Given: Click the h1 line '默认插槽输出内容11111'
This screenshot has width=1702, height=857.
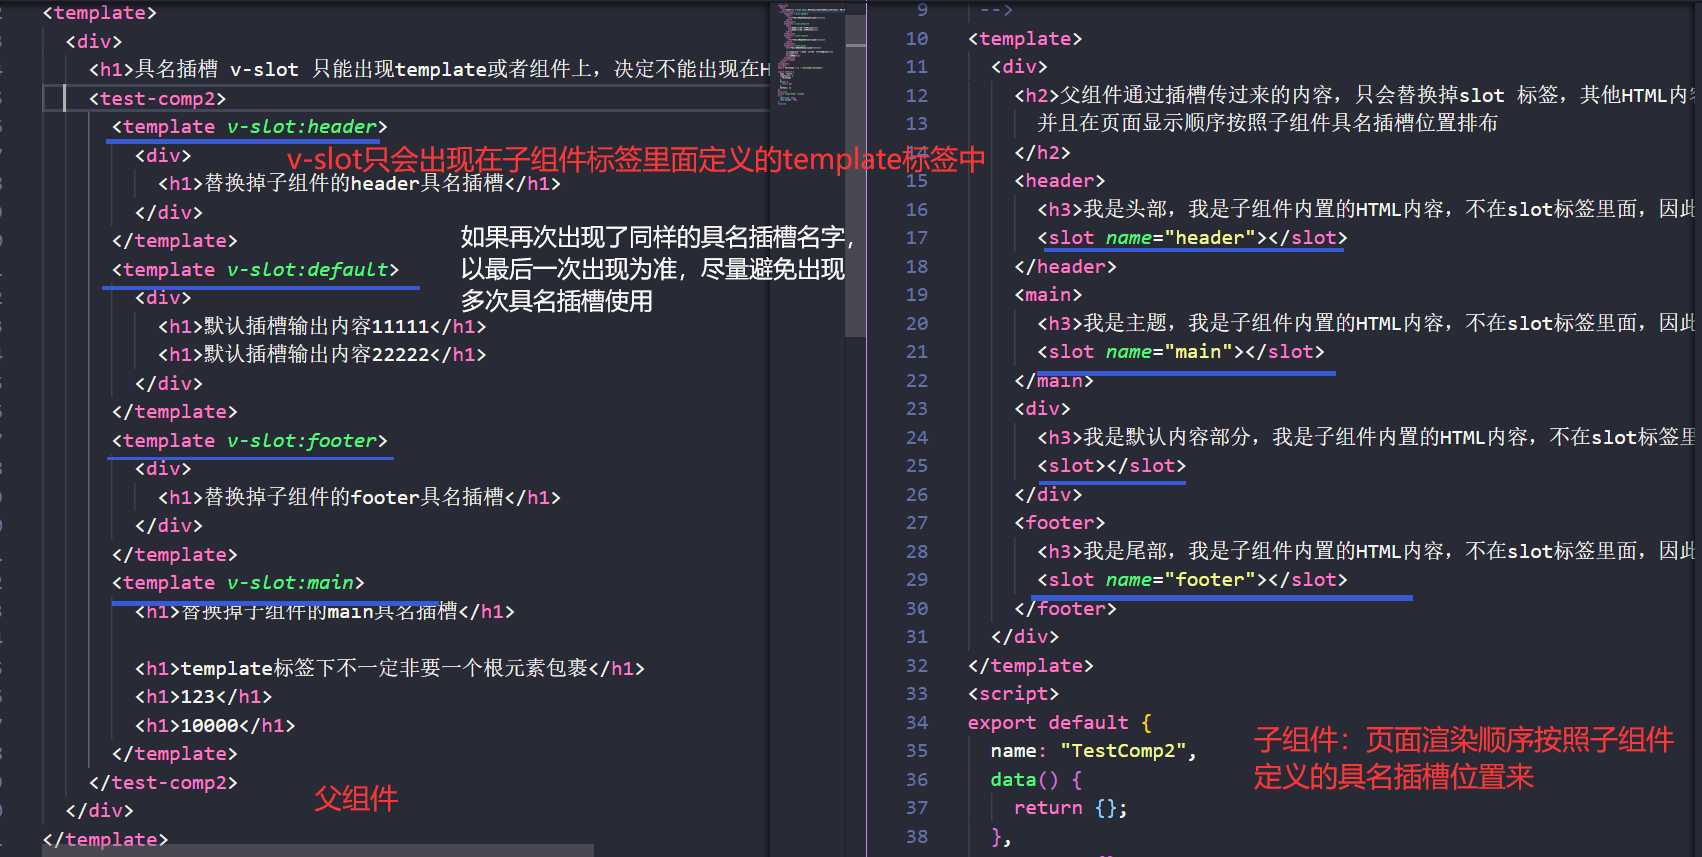Looking at the screenshot, I should (x=322, y=327).
